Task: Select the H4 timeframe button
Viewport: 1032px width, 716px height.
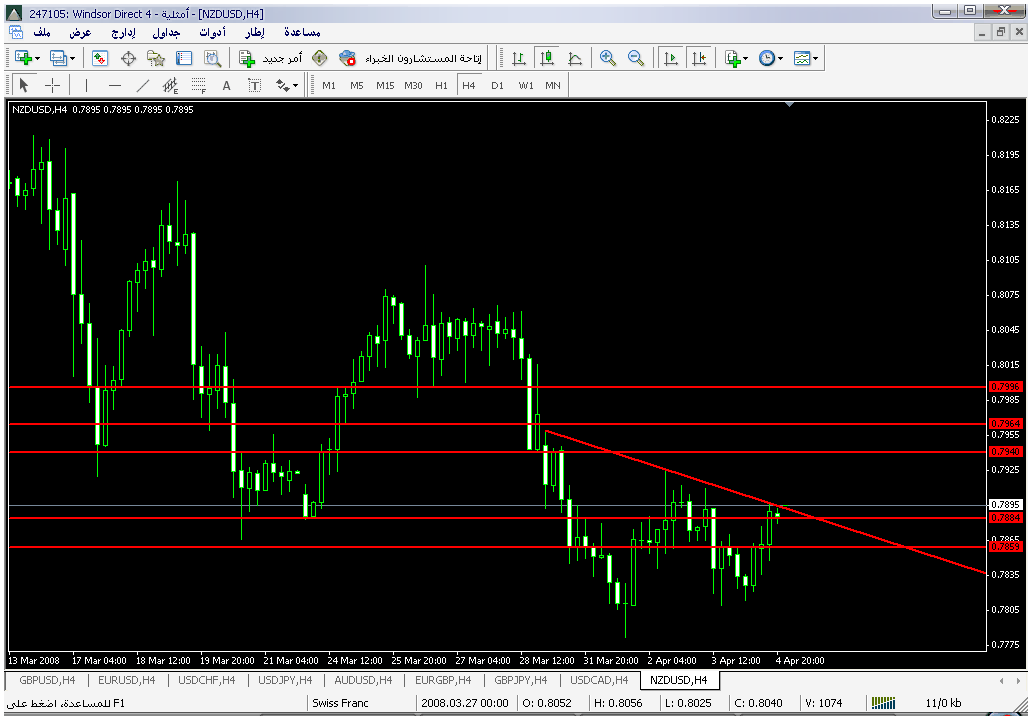Action: click(469, 85)
